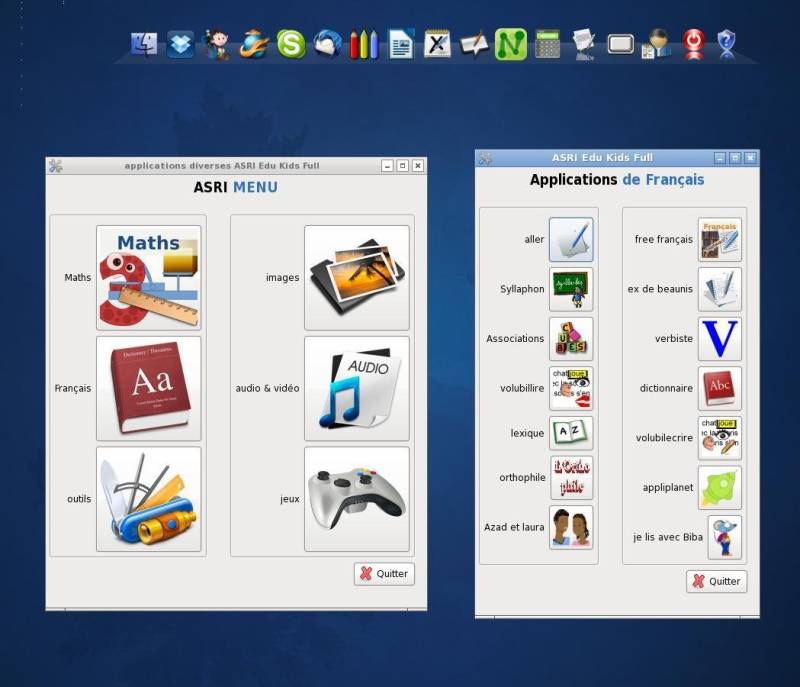
Task: Launch lexique A Z icon
Action: tap(571, 433)
